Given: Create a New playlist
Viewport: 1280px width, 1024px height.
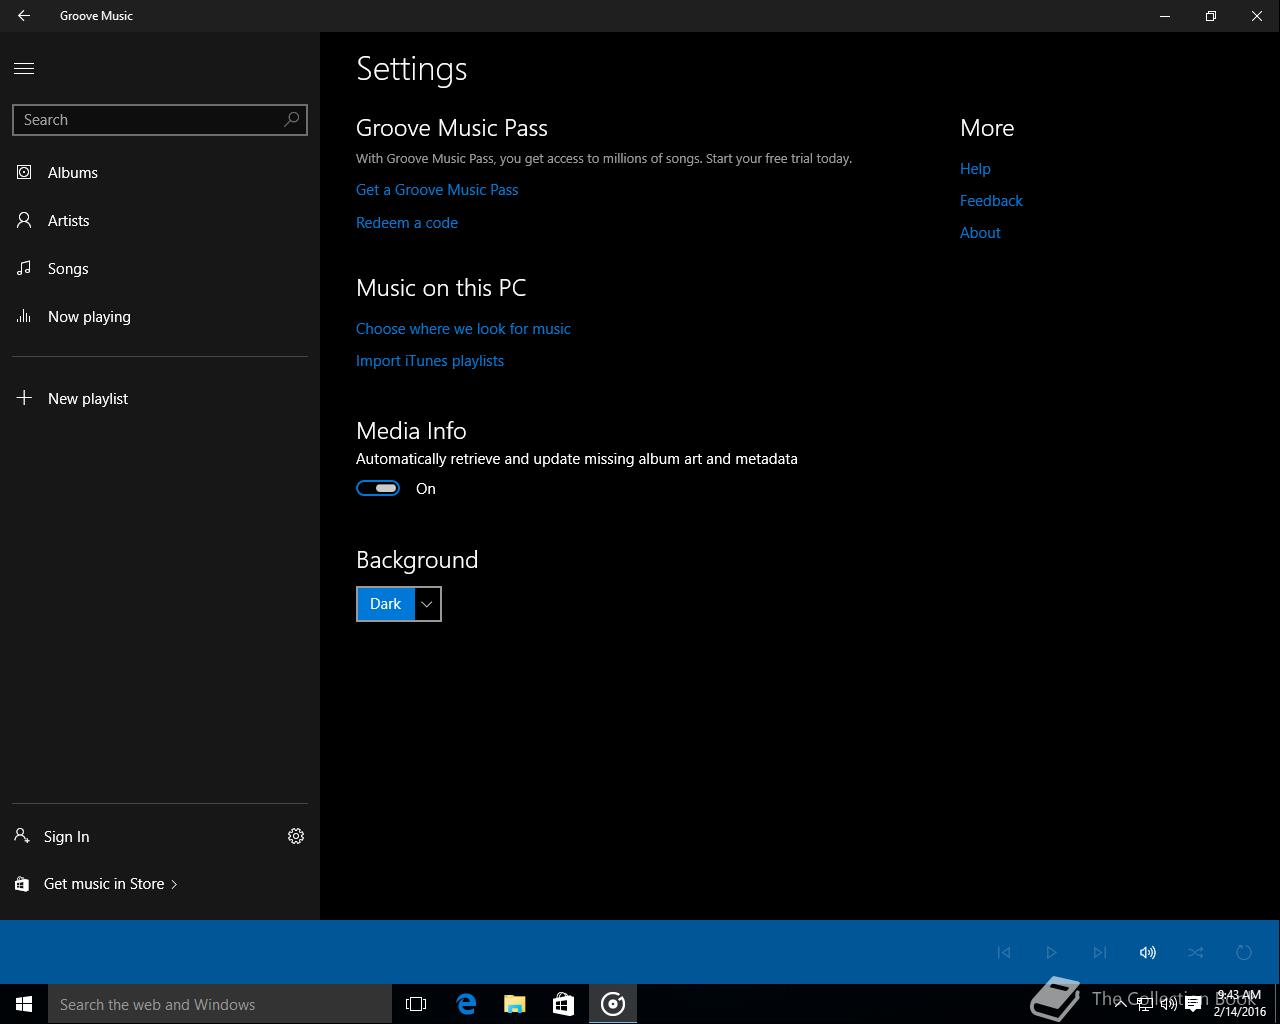Looking at the screenshot, I should click(160, 398).
